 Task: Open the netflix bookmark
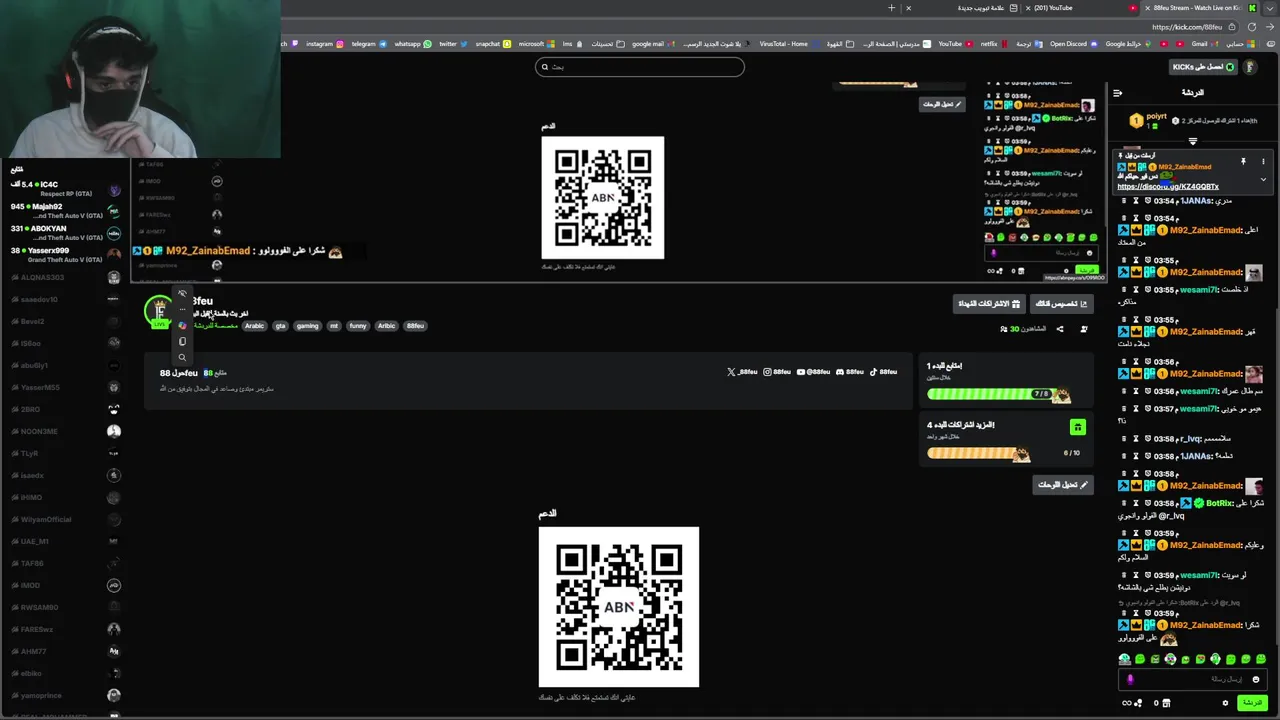click(993, 44)
